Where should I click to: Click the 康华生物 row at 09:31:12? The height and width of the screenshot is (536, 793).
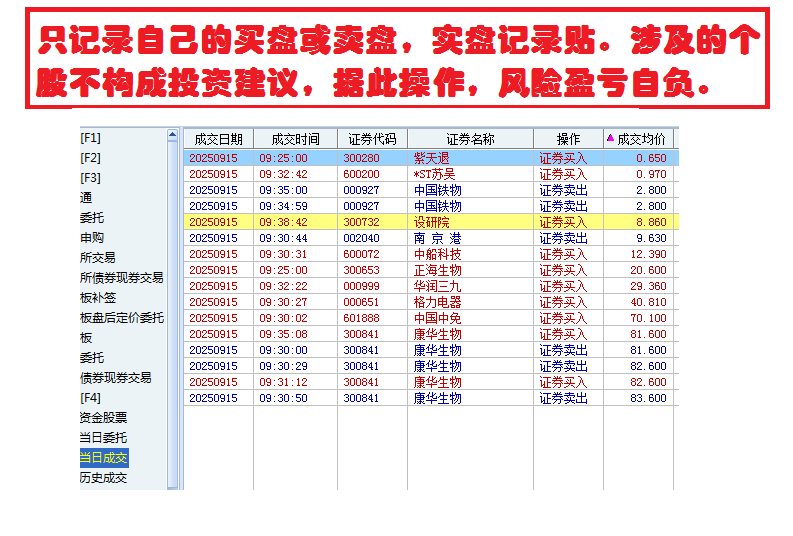pyautogui.click(x=431, y=382)
